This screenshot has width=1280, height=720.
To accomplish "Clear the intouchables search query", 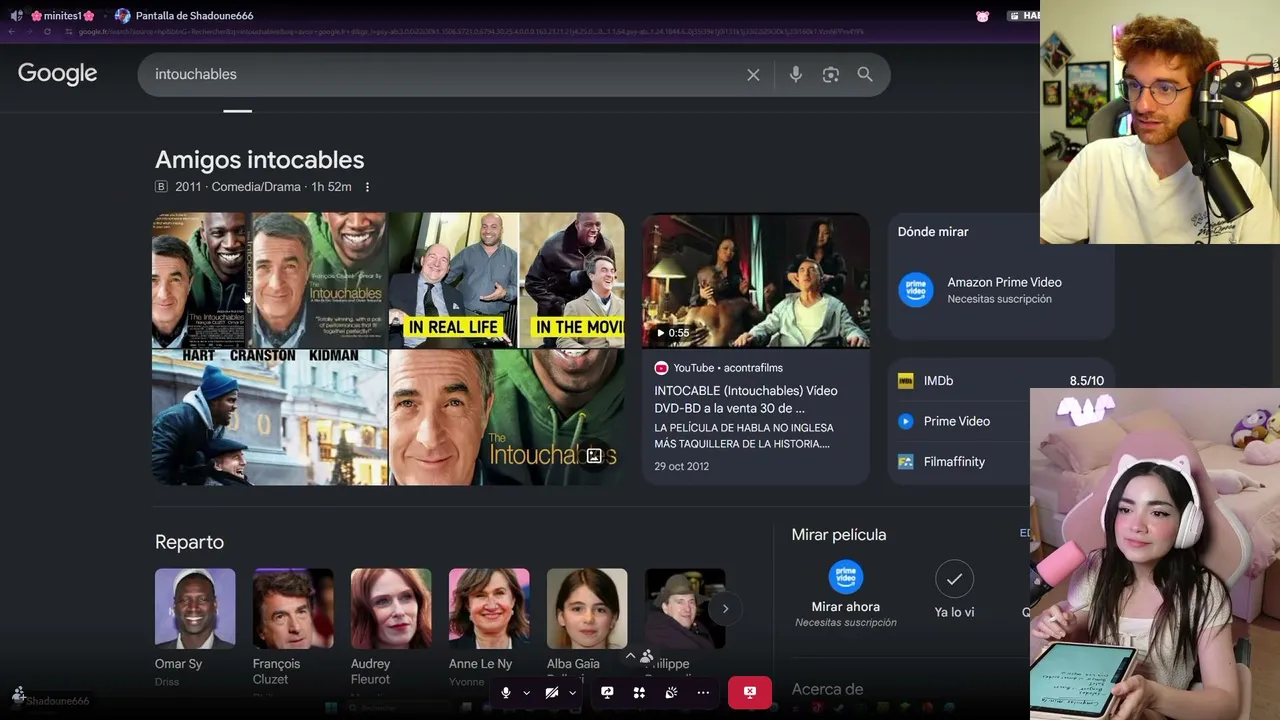I will (753, 75).
